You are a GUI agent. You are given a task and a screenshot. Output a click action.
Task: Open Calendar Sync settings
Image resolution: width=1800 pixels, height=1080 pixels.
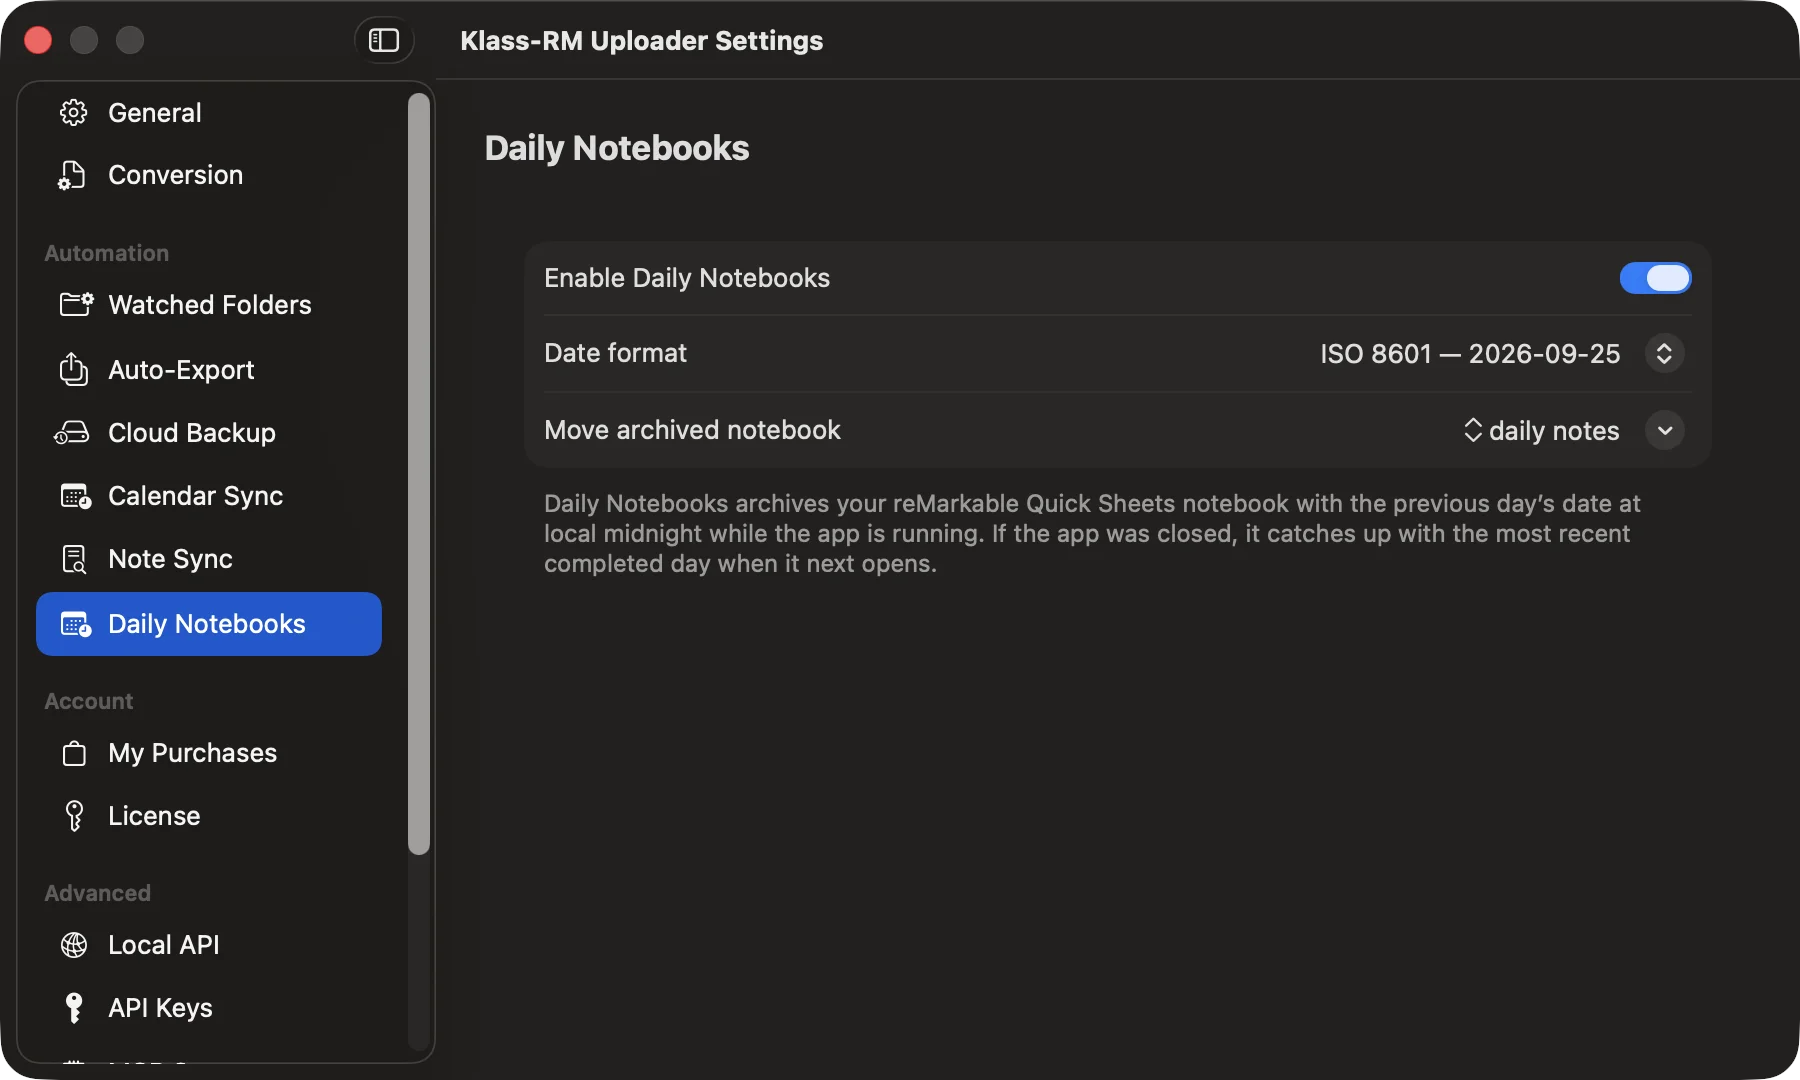pyautogui.click(x=209, y=496)
